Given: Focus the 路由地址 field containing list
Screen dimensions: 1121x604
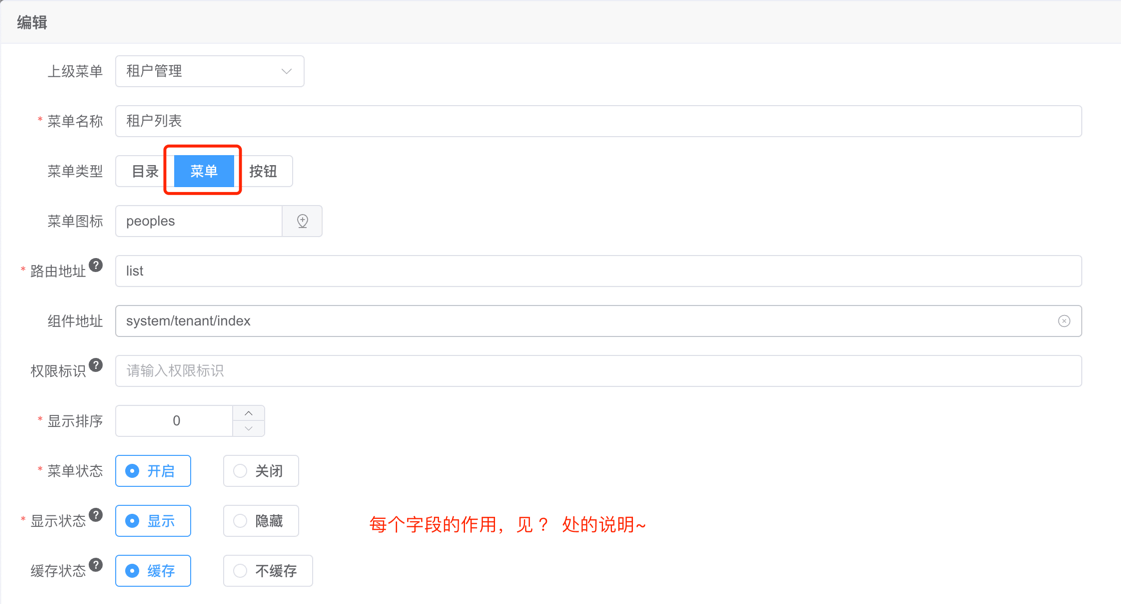Looking at the screenshot, I should [598, 271].
